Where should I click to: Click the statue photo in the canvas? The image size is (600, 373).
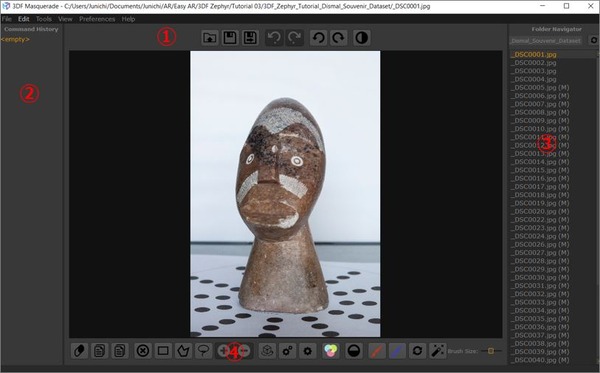[x=285, y=194]
